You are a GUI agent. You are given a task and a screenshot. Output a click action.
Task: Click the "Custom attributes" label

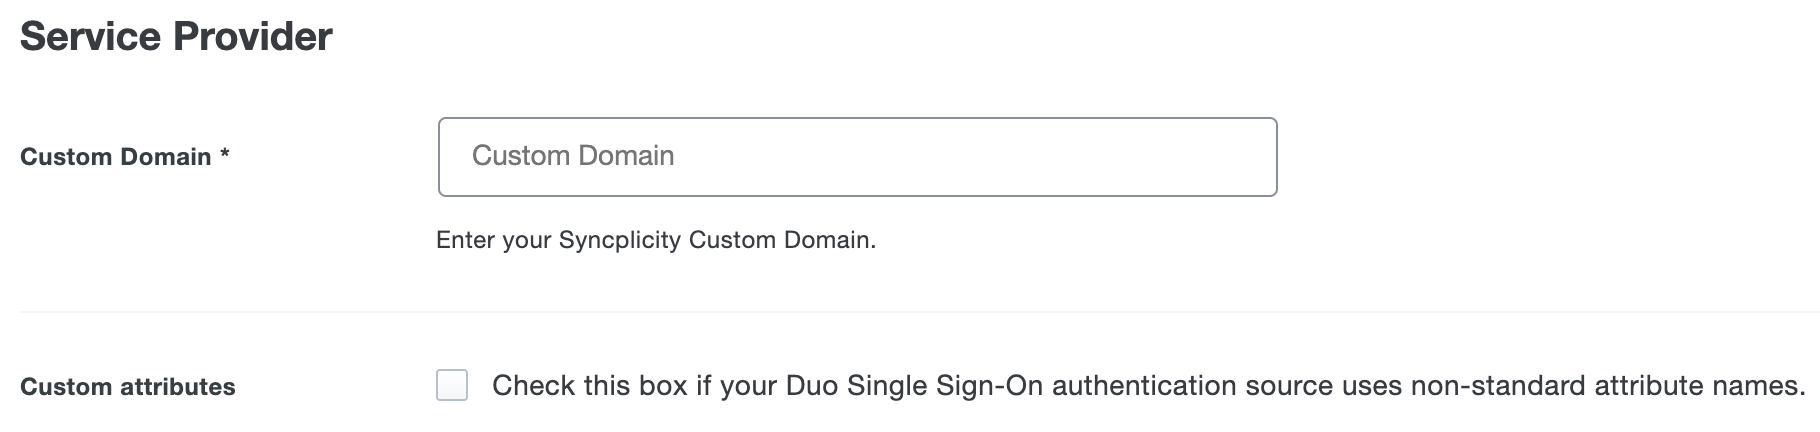(x=128, y=387)
